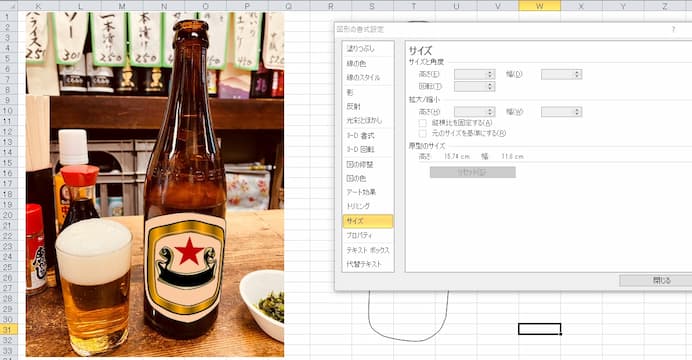Image resolution: width=692 pixels, height=360 pixels.
Task: Click the scale 高さ(H) spinner arrows
Action: click(x=490, y=112)
